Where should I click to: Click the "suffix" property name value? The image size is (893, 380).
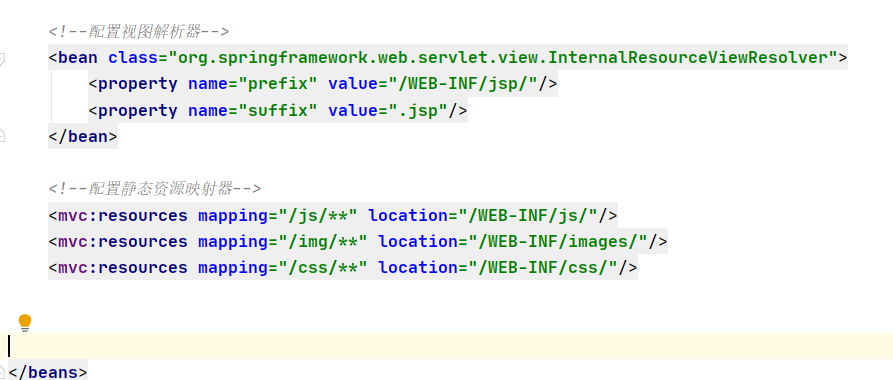(x=278, y=110)
